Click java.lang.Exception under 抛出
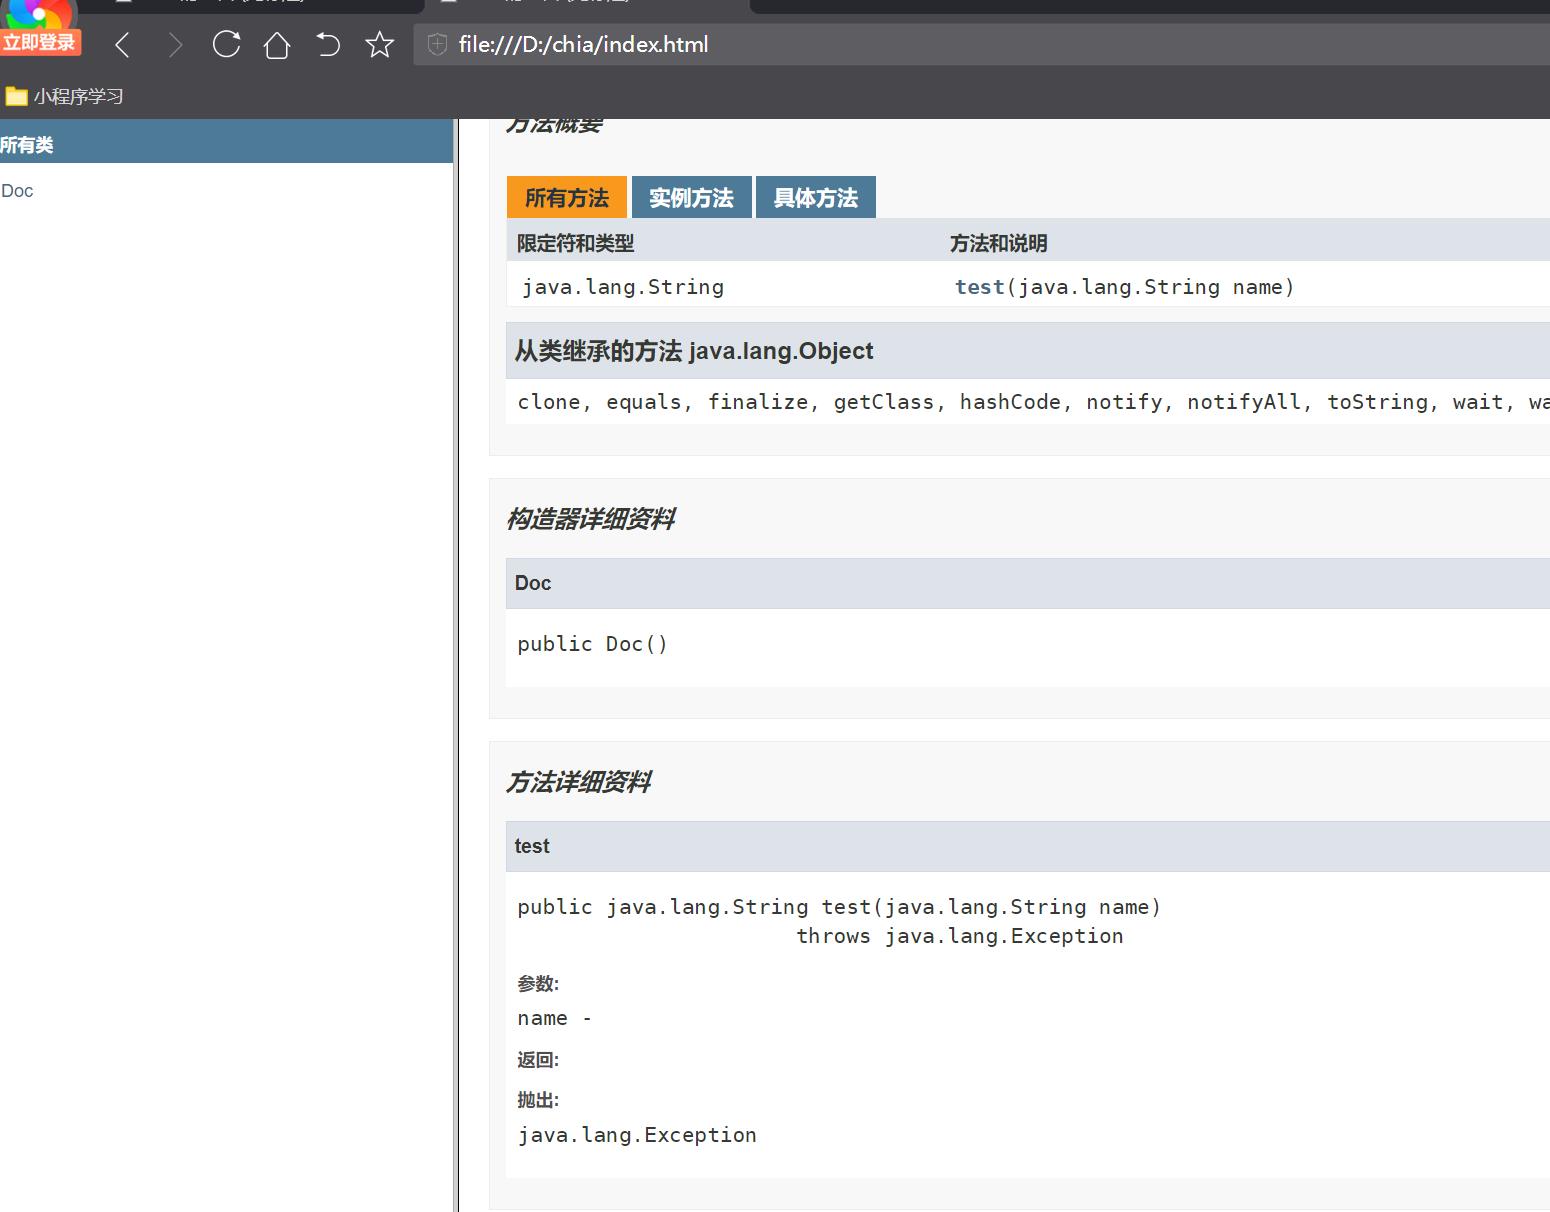 click(x=637, y=1135)
